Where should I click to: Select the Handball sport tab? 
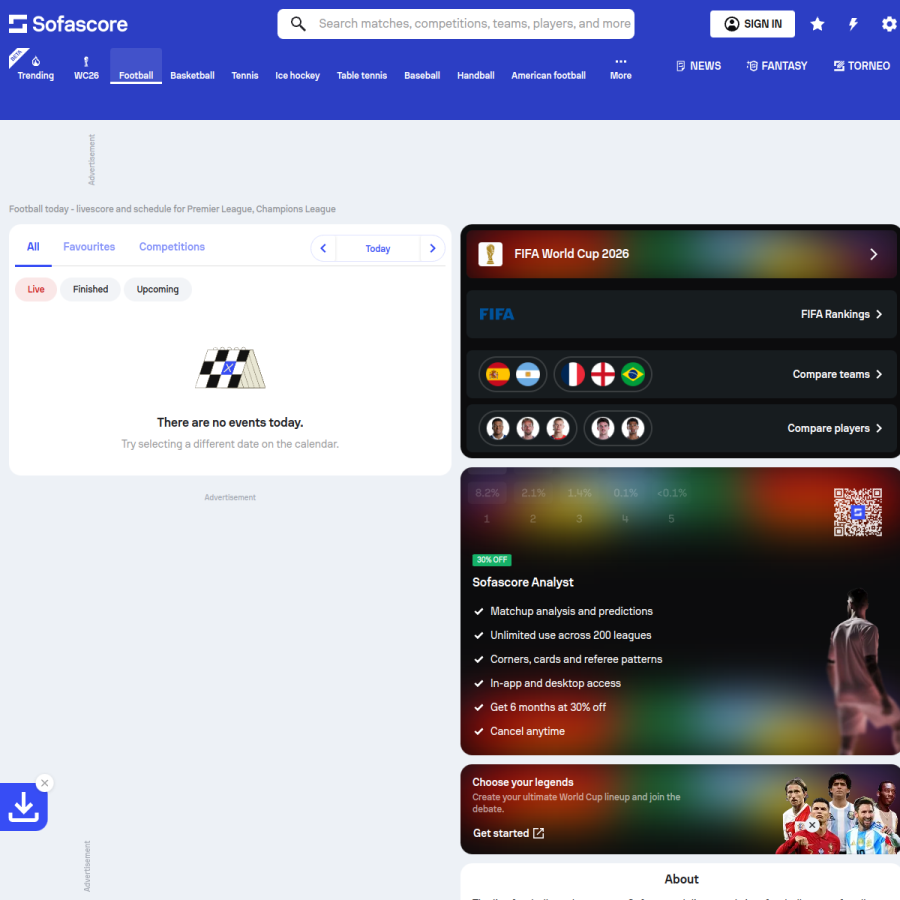[x=475, y=75]
